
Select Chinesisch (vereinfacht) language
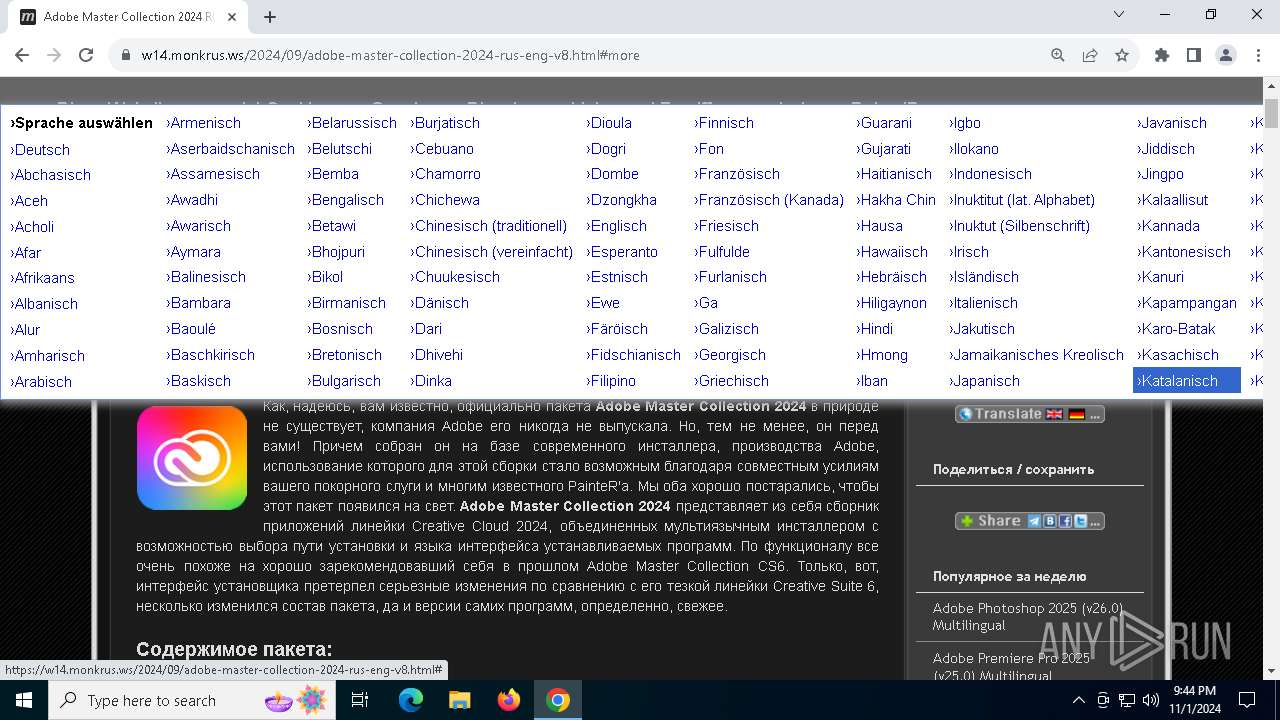pyautogui.click(x=492, y=252)
